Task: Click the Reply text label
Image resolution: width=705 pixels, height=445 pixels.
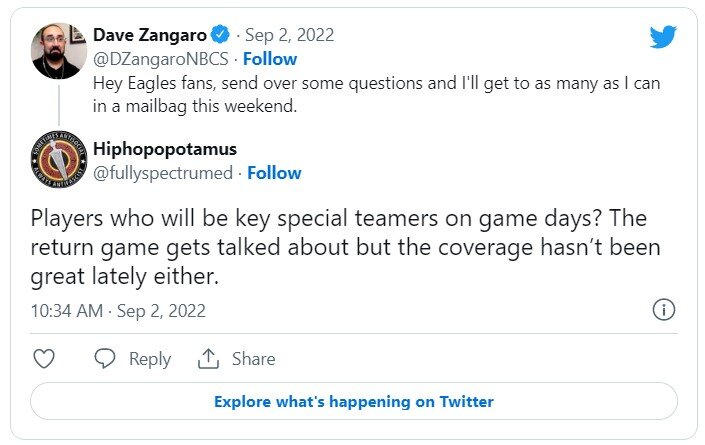Action: [x=150, y=358]
